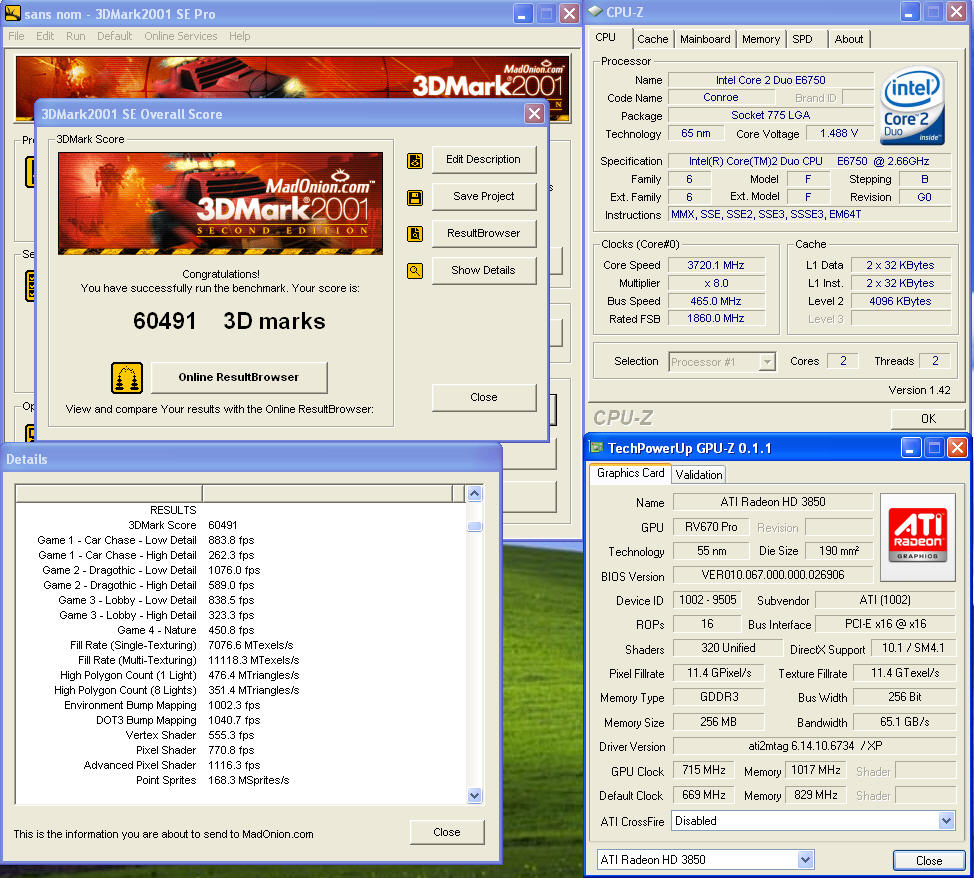Switch to the Cache tab in CPU-Z

coord(653,39)
